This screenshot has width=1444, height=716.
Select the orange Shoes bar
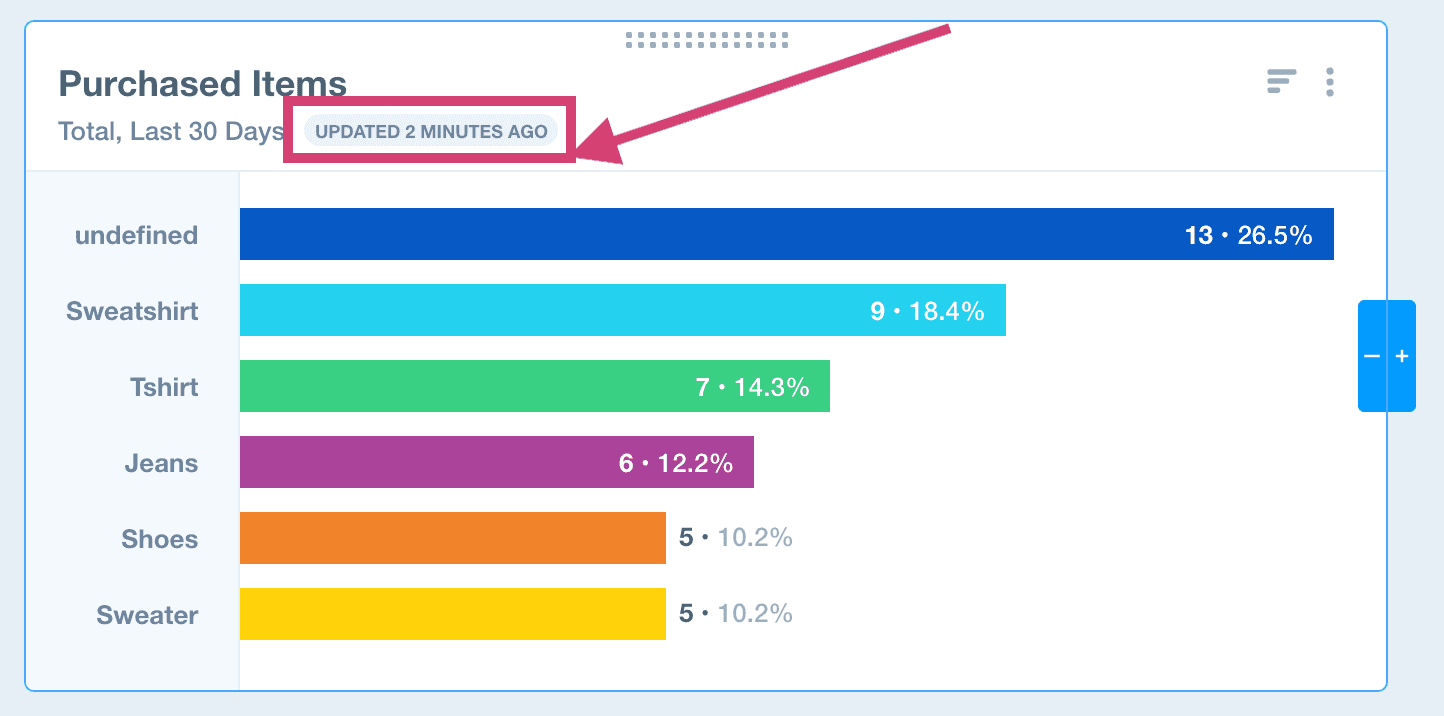click(452, 538)
